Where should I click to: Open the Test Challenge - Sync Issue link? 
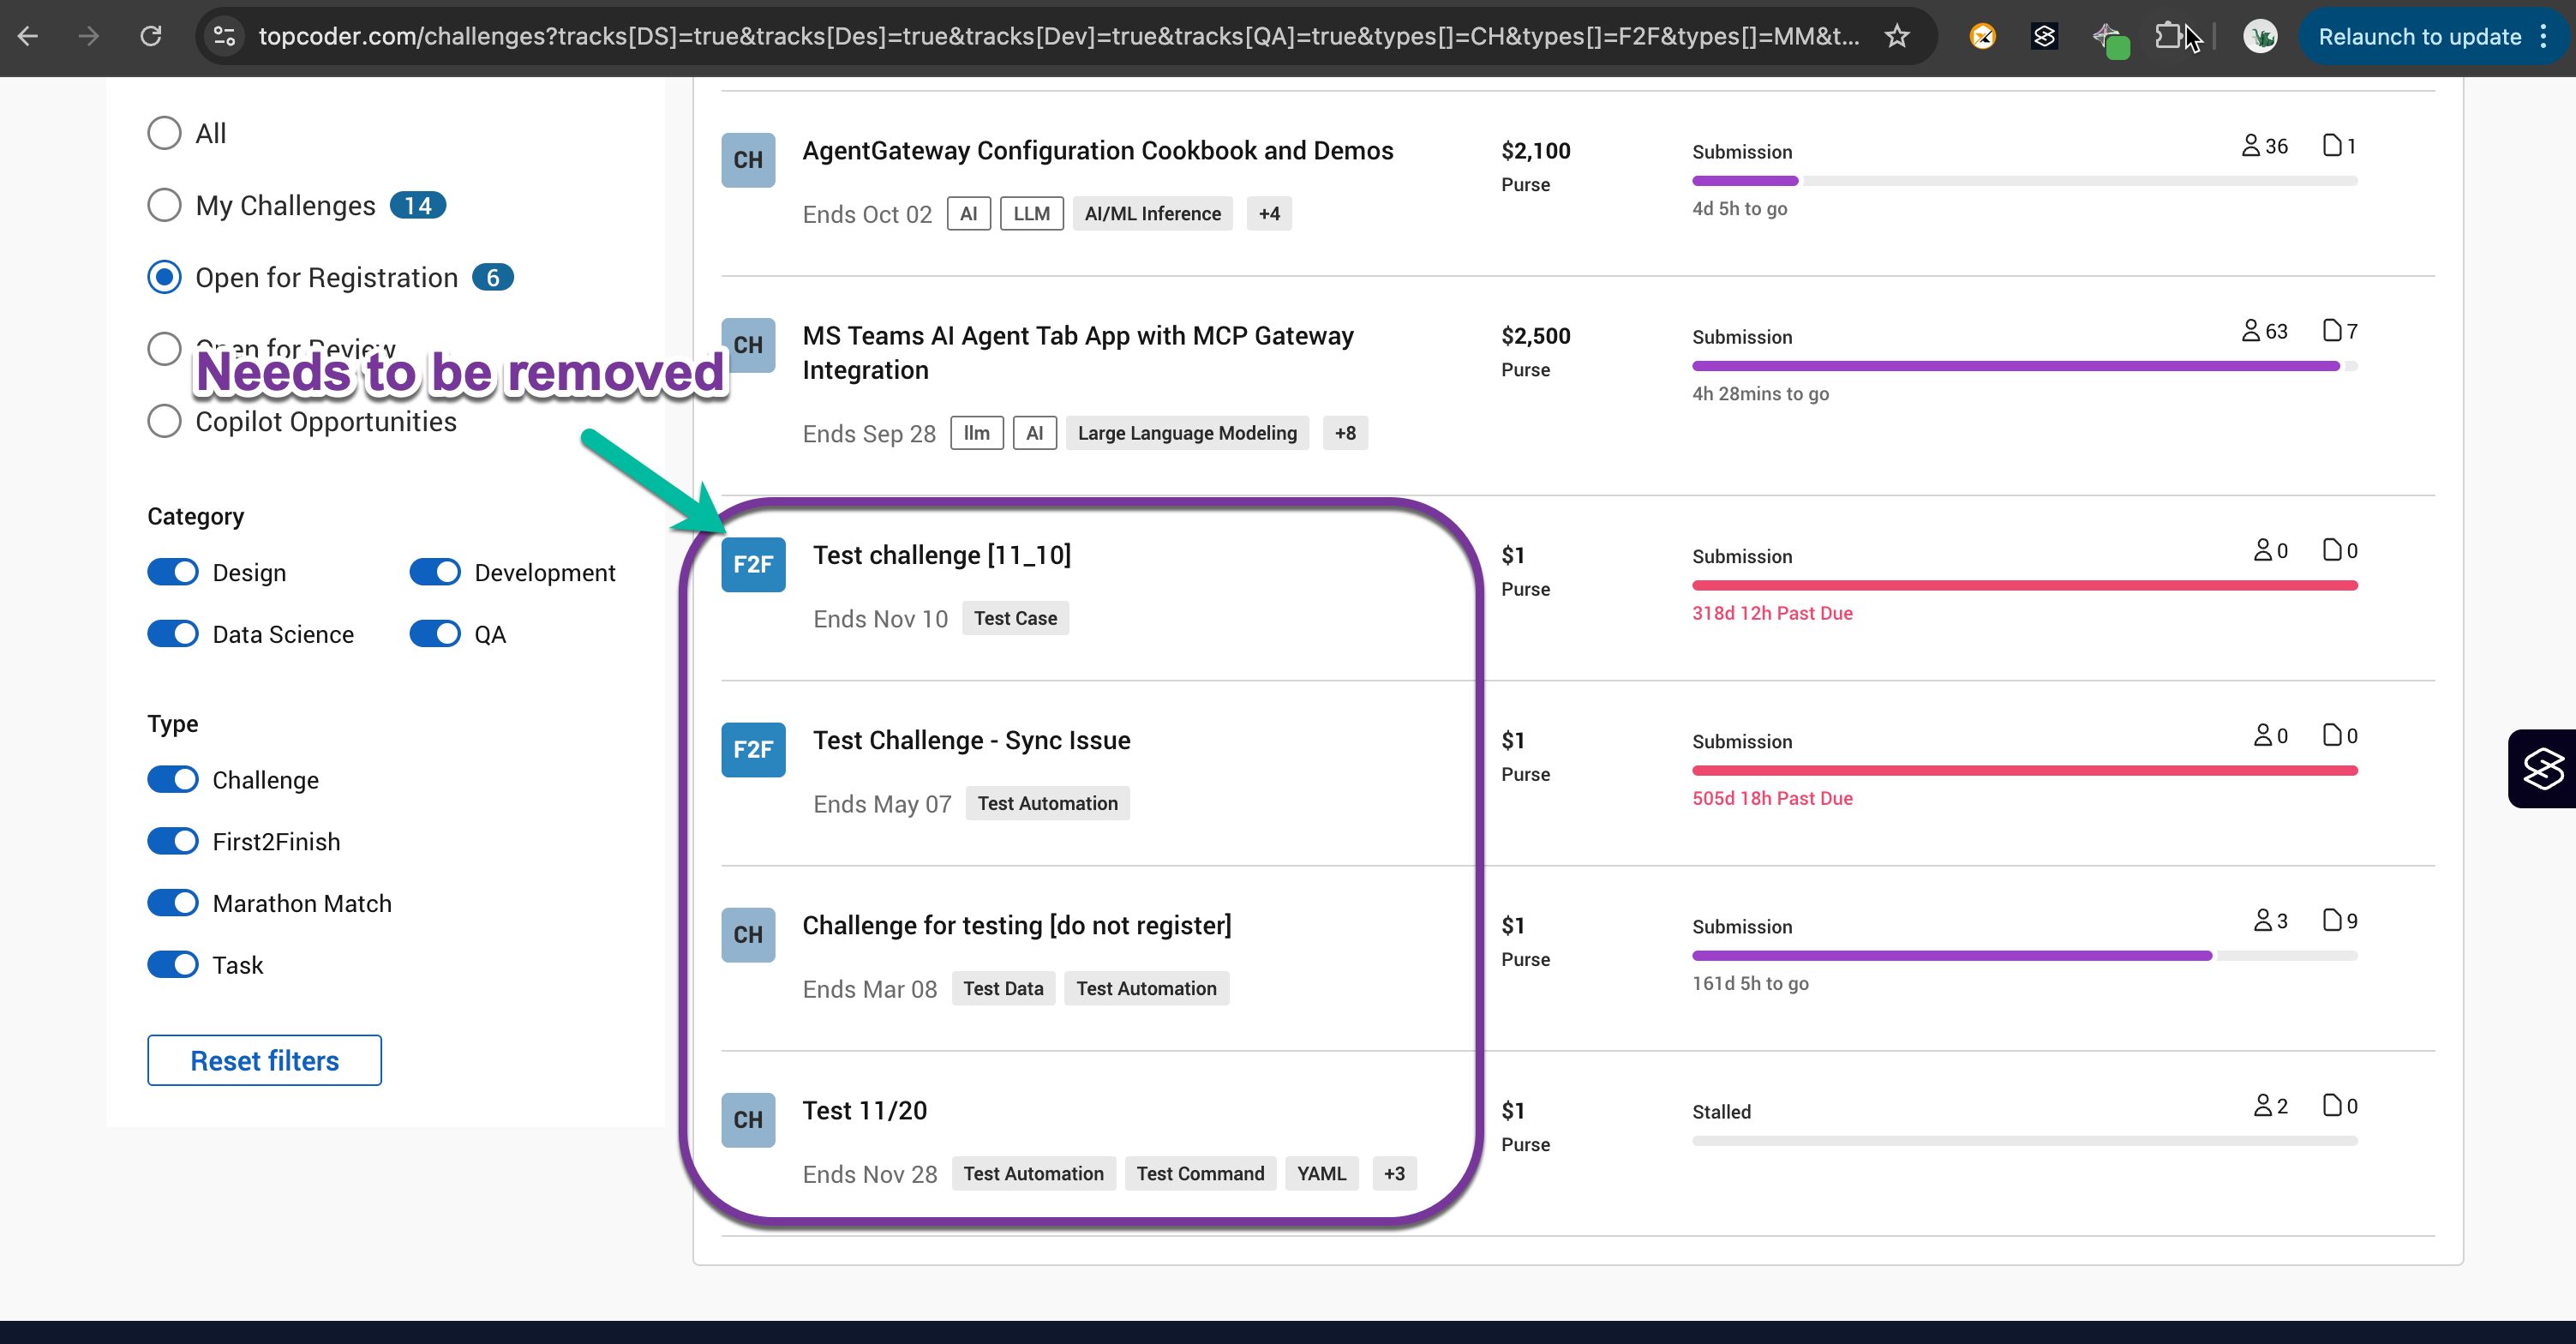970,740
